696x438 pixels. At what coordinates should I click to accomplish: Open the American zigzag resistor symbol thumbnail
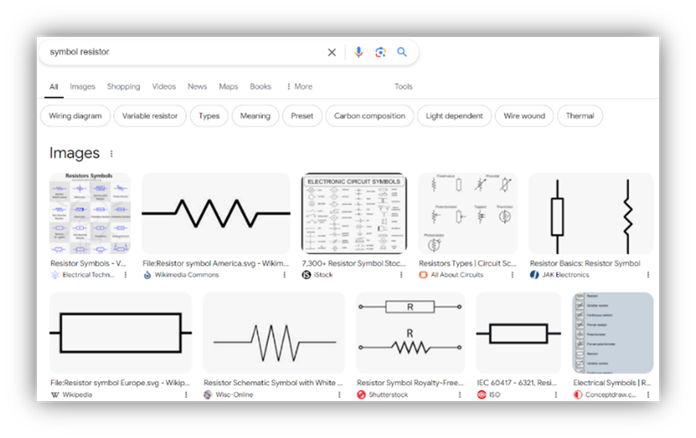[217, 213]
